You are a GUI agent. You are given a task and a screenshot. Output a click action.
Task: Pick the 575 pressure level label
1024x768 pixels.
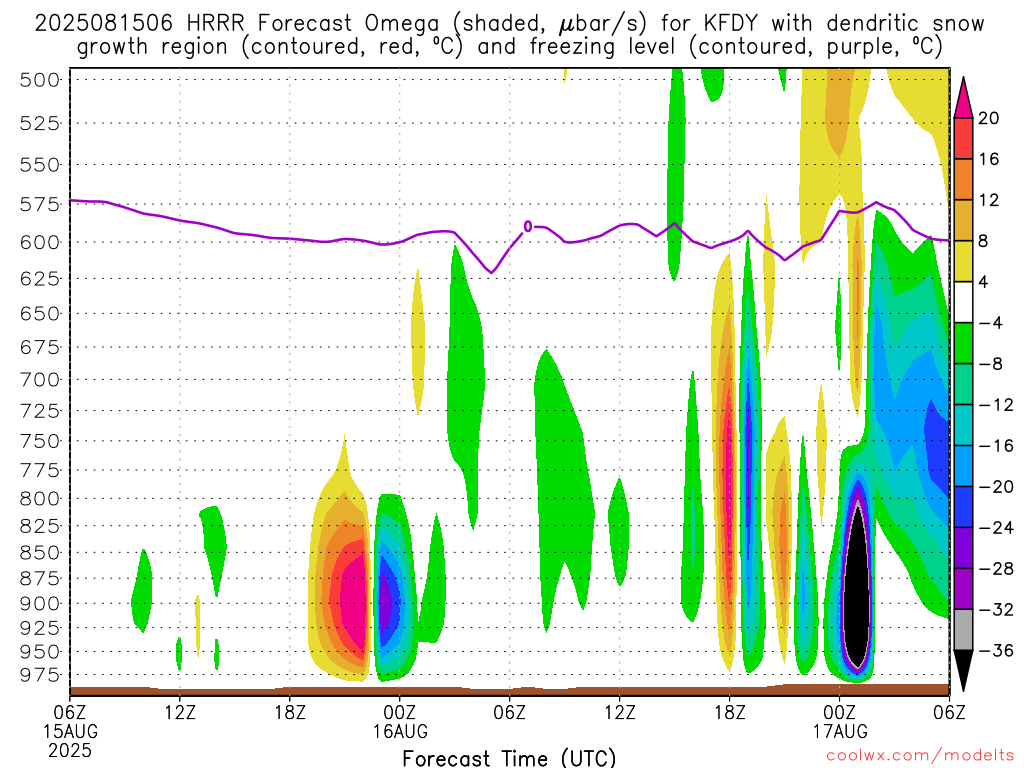tap(40, 205)
